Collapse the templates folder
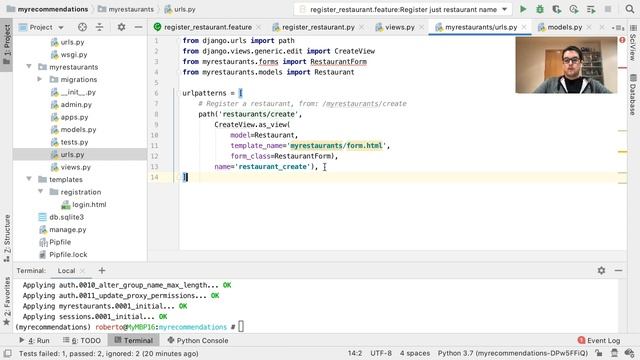The image size is (640, 360). pos(29,179)
